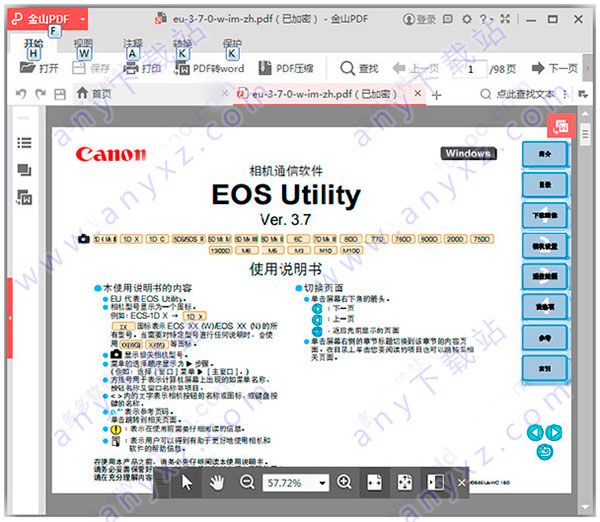Click the document's left arrow previous page icon
600x522 pixels.
pos(535,432)
